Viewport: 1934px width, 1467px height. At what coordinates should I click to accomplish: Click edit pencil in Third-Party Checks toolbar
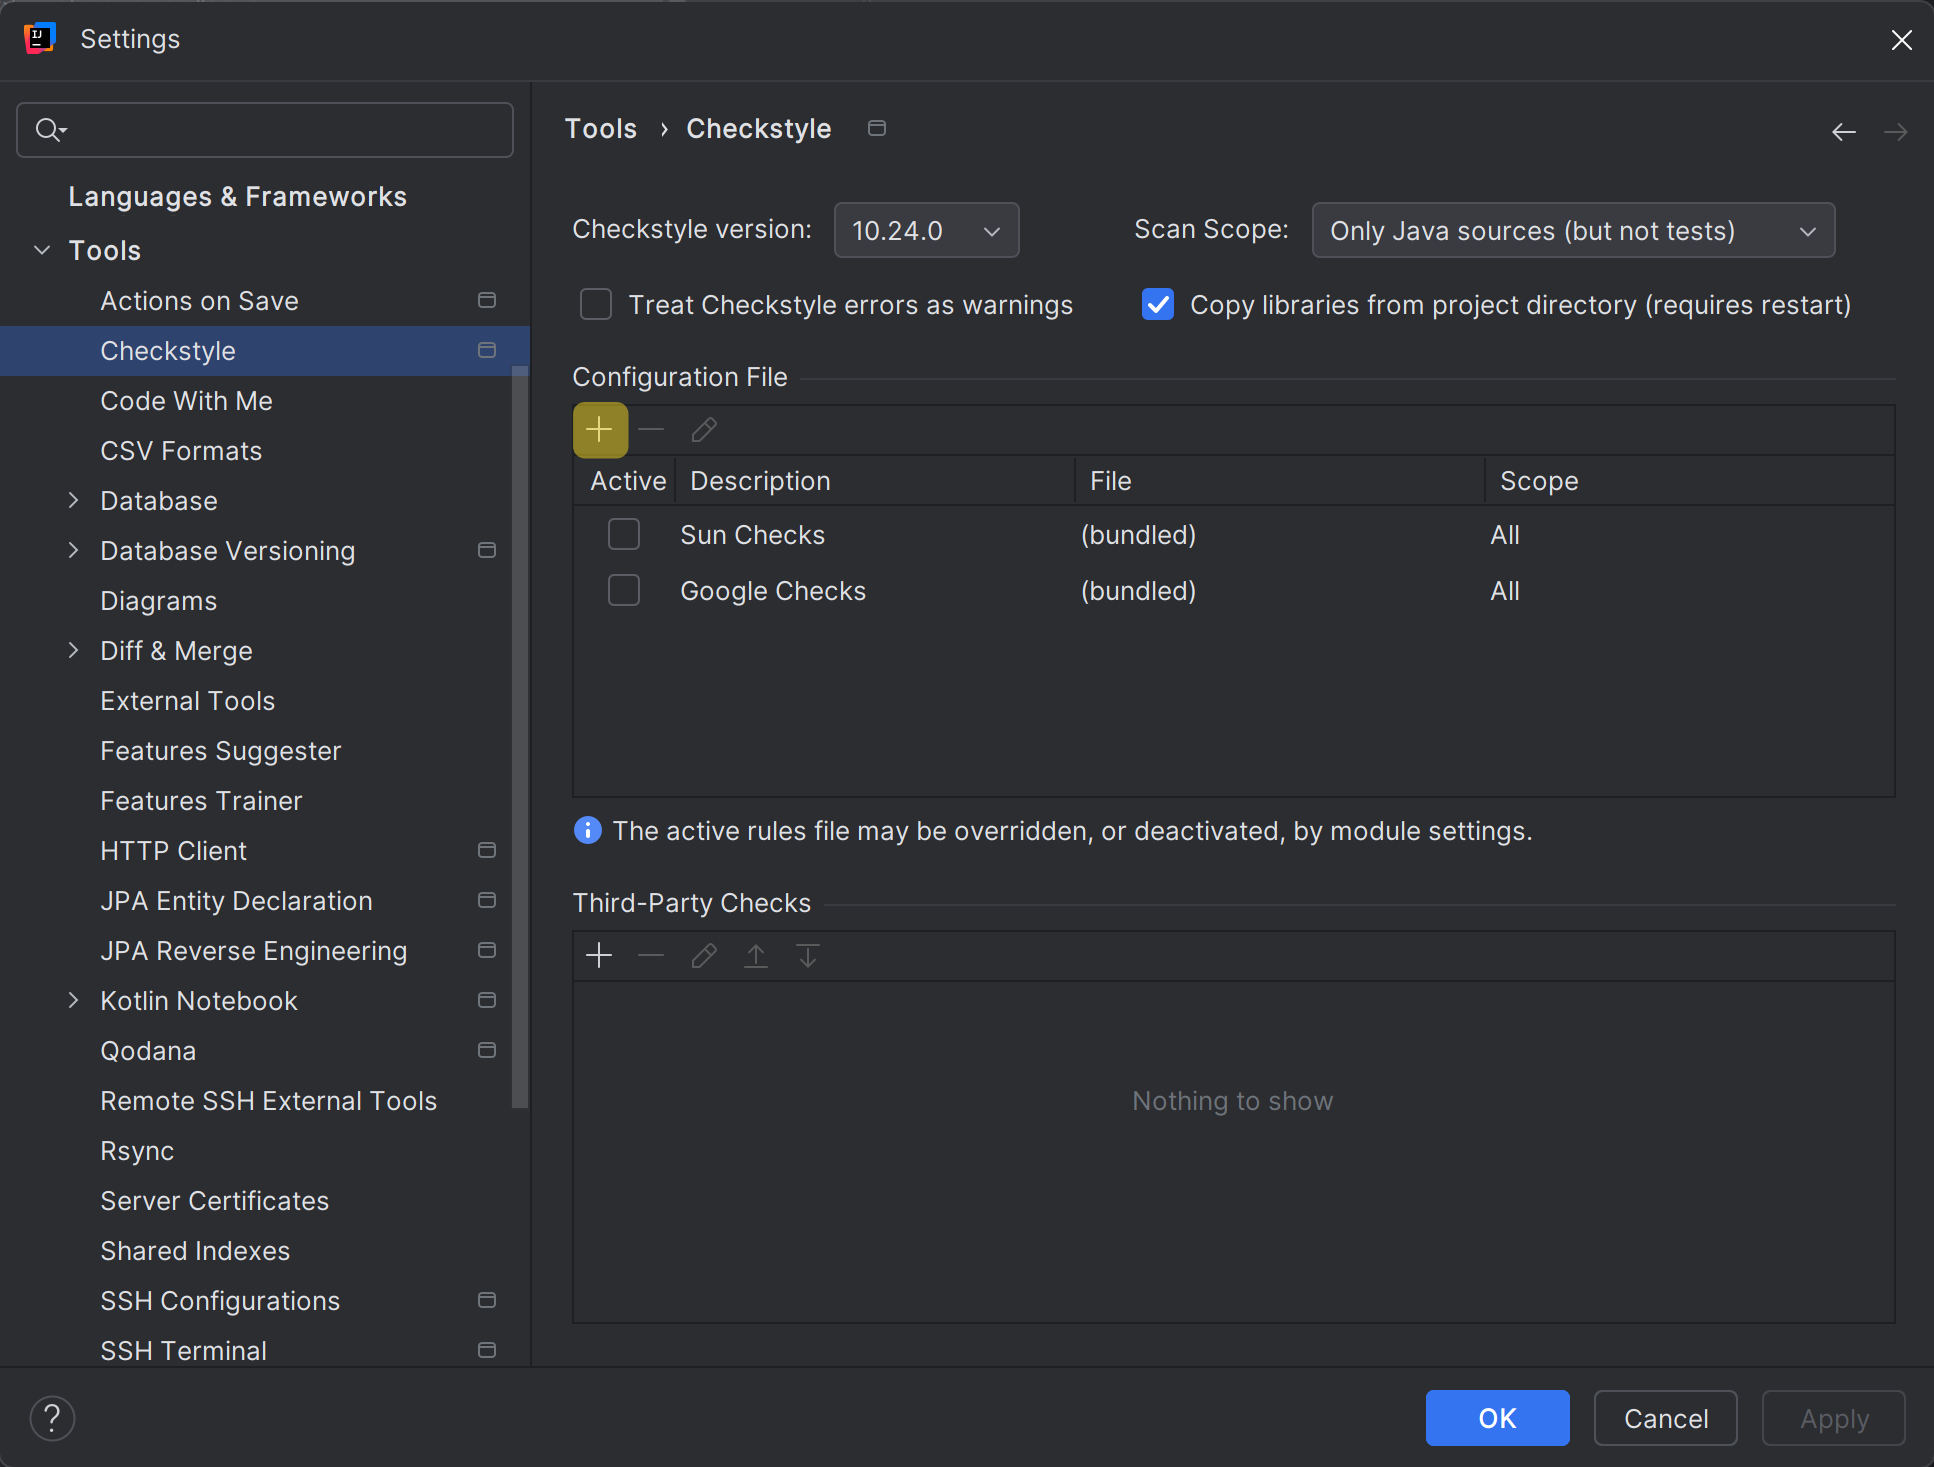point(704,956)
